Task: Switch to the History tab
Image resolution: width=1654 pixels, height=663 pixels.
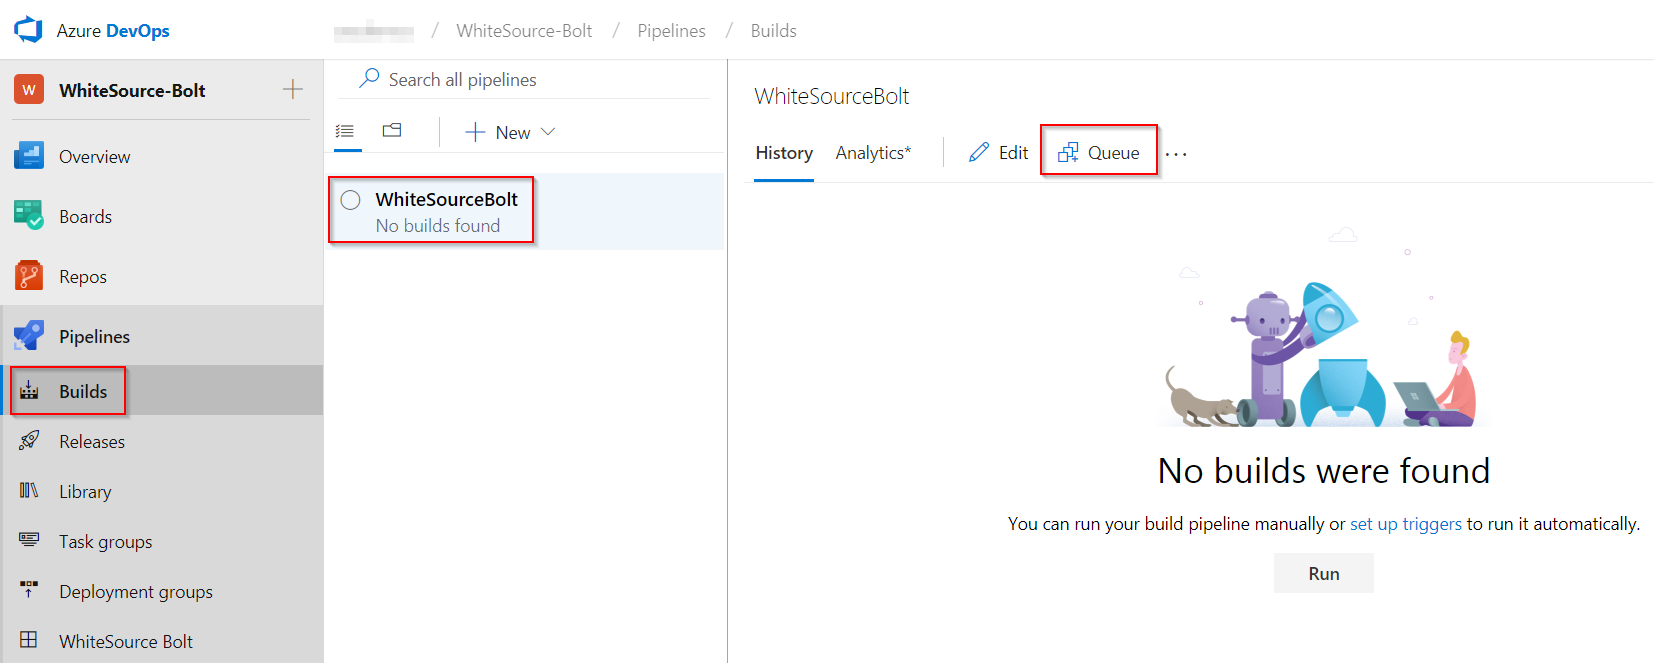Action: tap(784, 153)
